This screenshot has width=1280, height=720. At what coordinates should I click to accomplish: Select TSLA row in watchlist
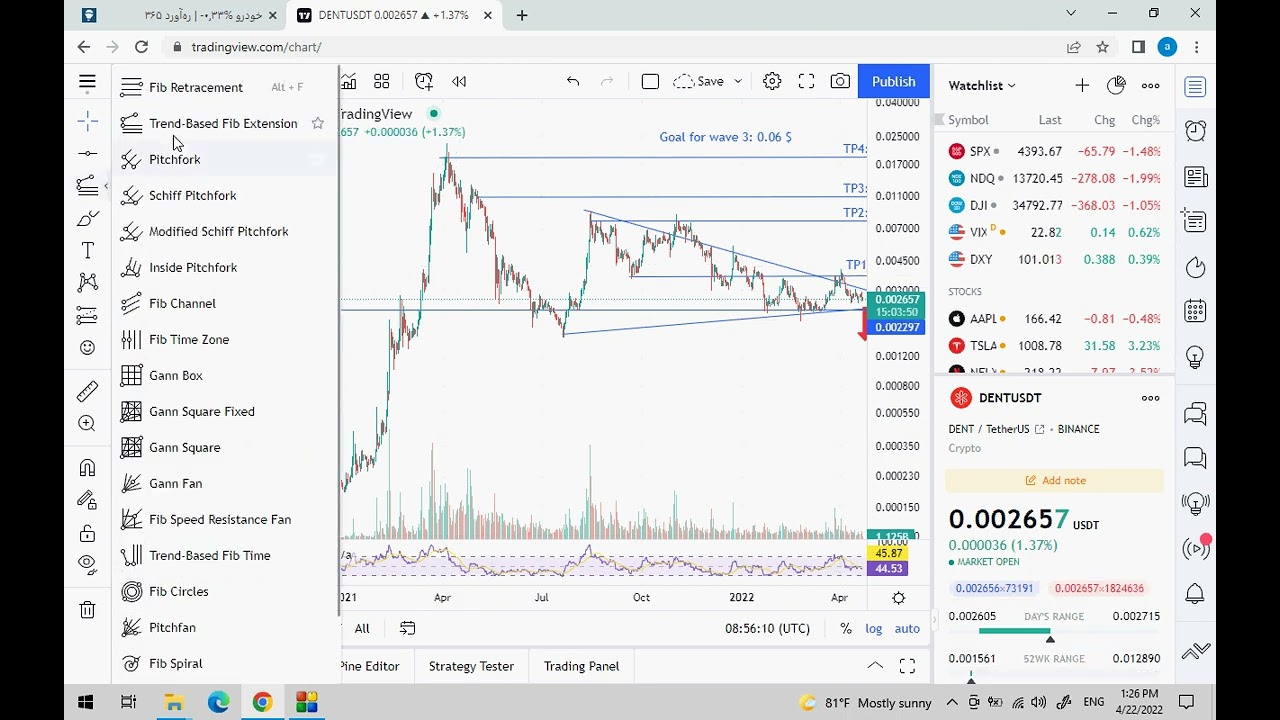tap(1054, 345)
